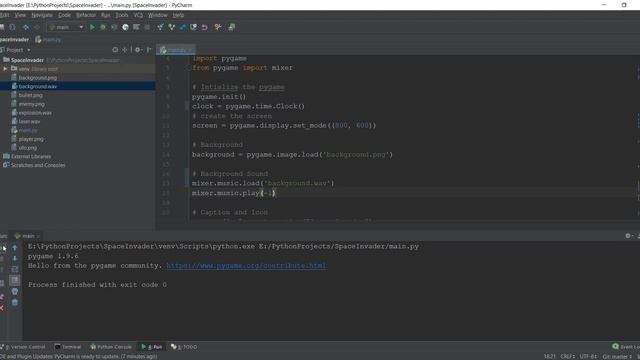Click the locate current file target icon

115,50
